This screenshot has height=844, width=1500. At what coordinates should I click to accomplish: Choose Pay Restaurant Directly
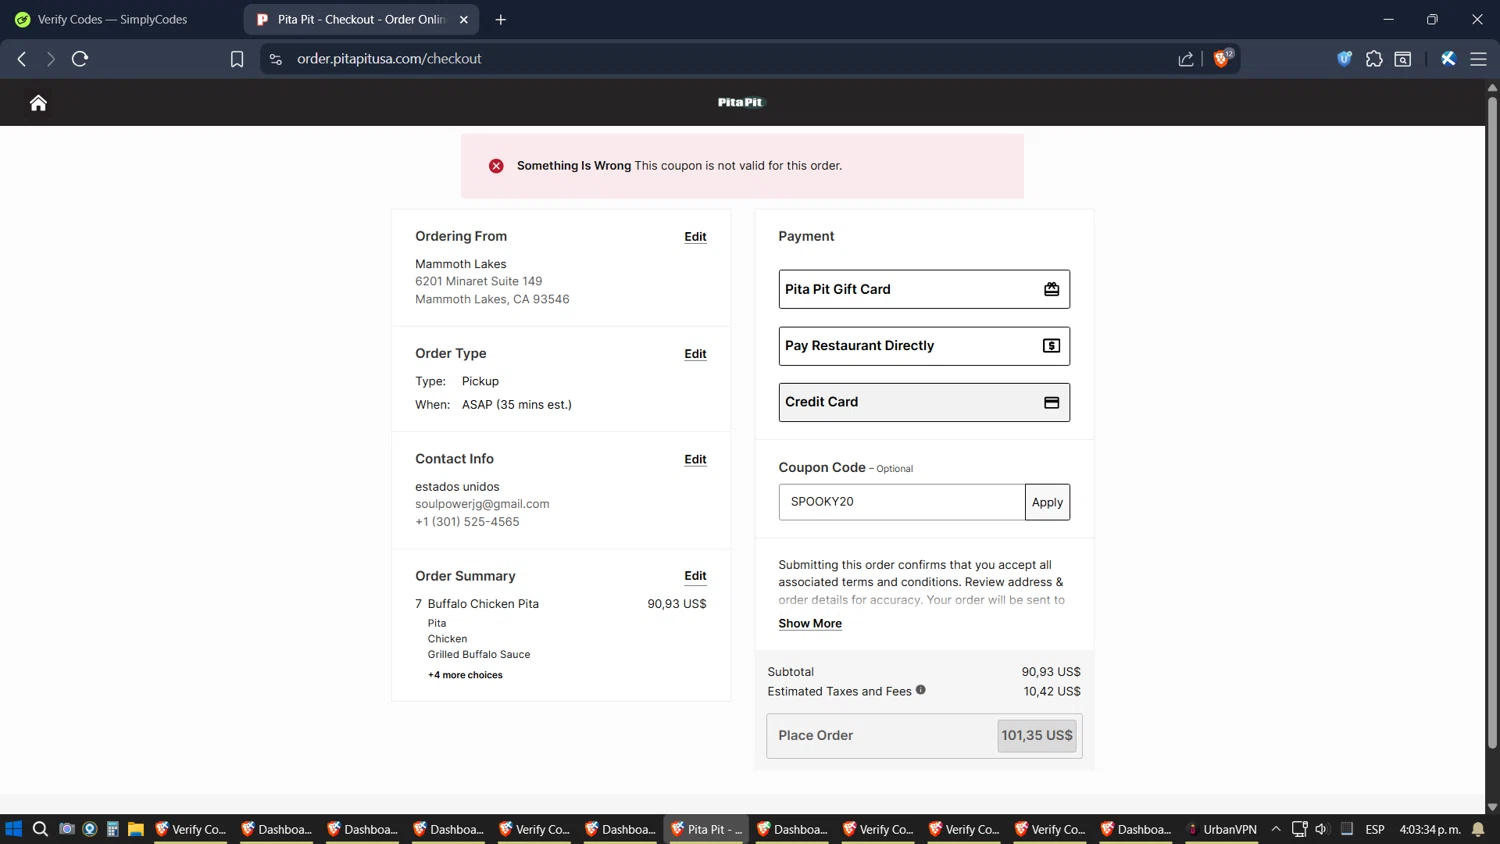click(924, 346)
